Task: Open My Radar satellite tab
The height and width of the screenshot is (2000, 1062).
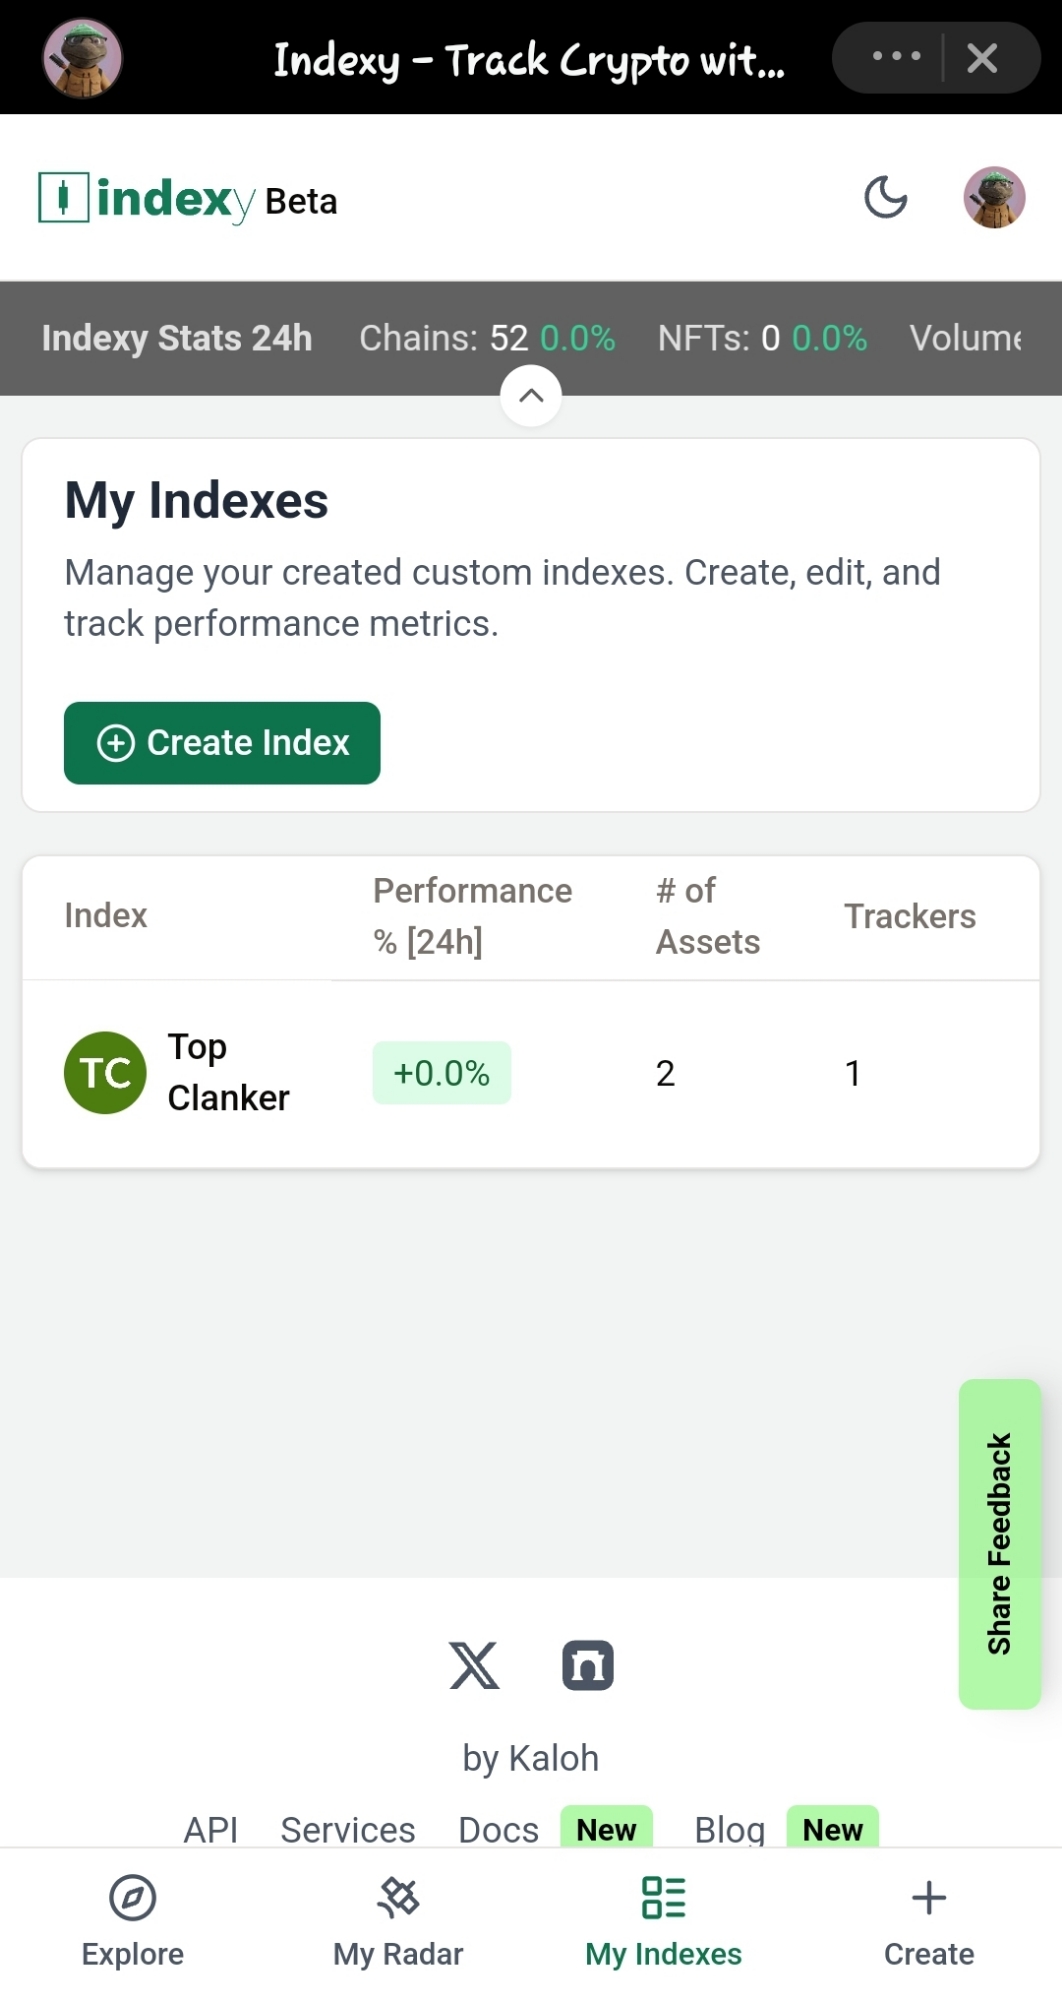Action: pyautogui.click(x=398, y=1922)
